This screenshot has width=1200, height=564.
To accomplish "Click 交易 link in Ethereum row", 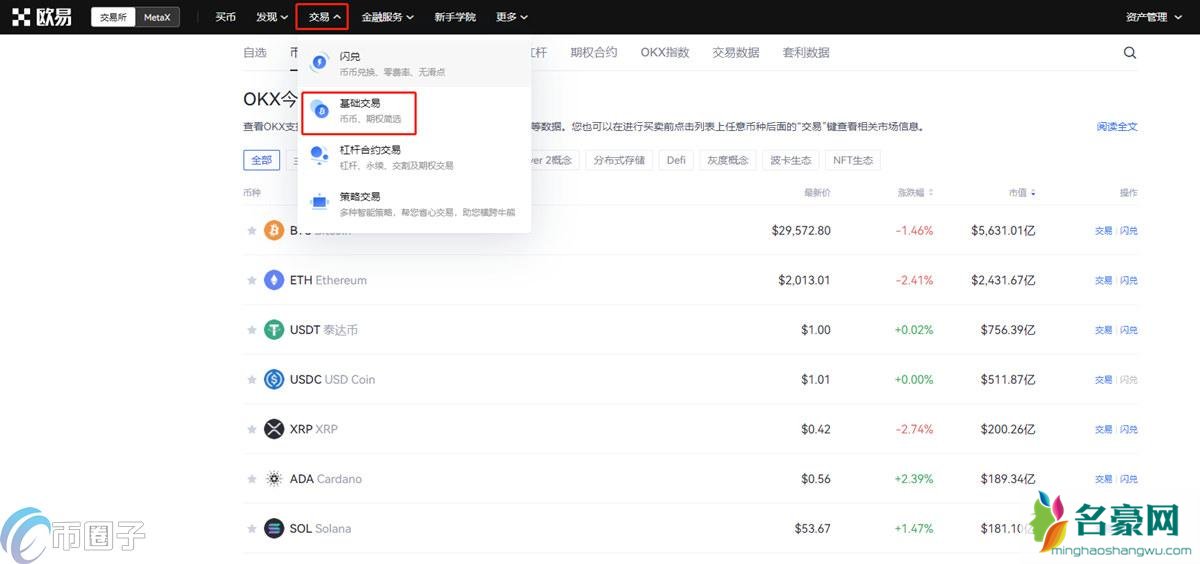I will point(1103,280).
